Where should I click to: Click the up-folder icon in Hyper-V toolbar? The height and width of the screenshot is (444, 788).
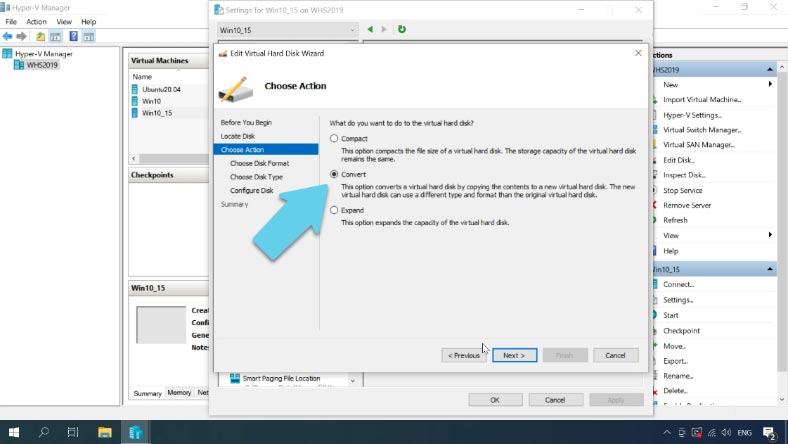click(x=40, y=36)
